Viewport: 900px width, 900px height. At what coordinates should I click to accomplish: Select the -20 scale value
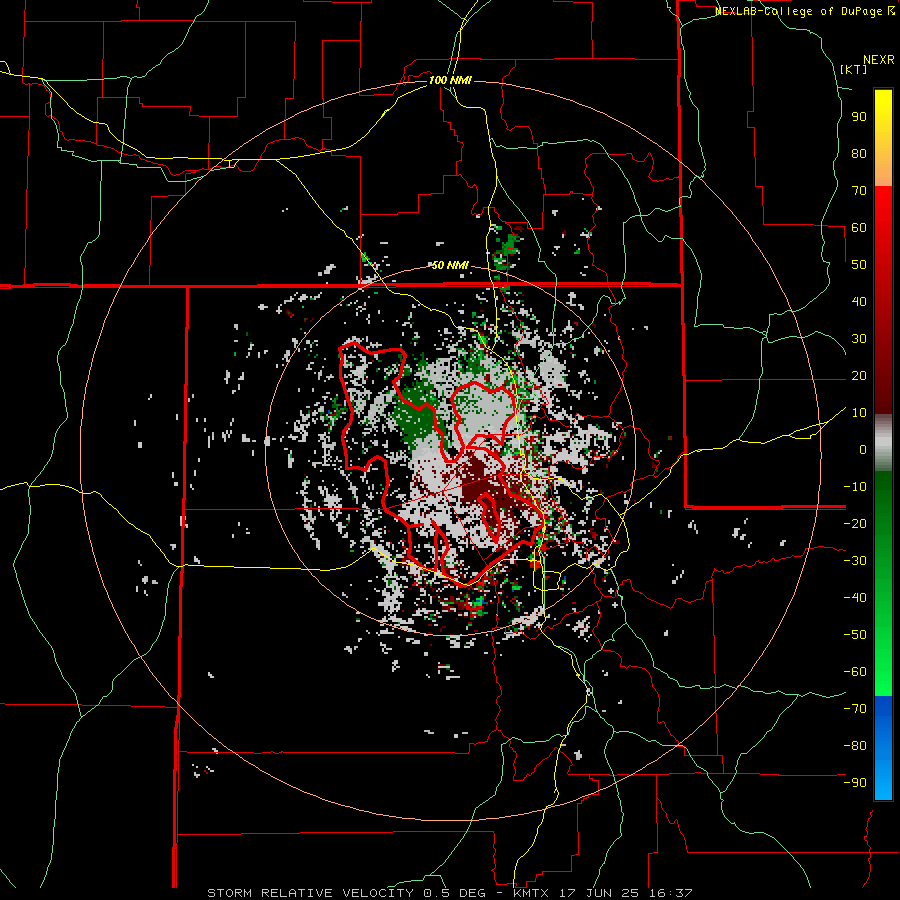[x=855, y=523]
